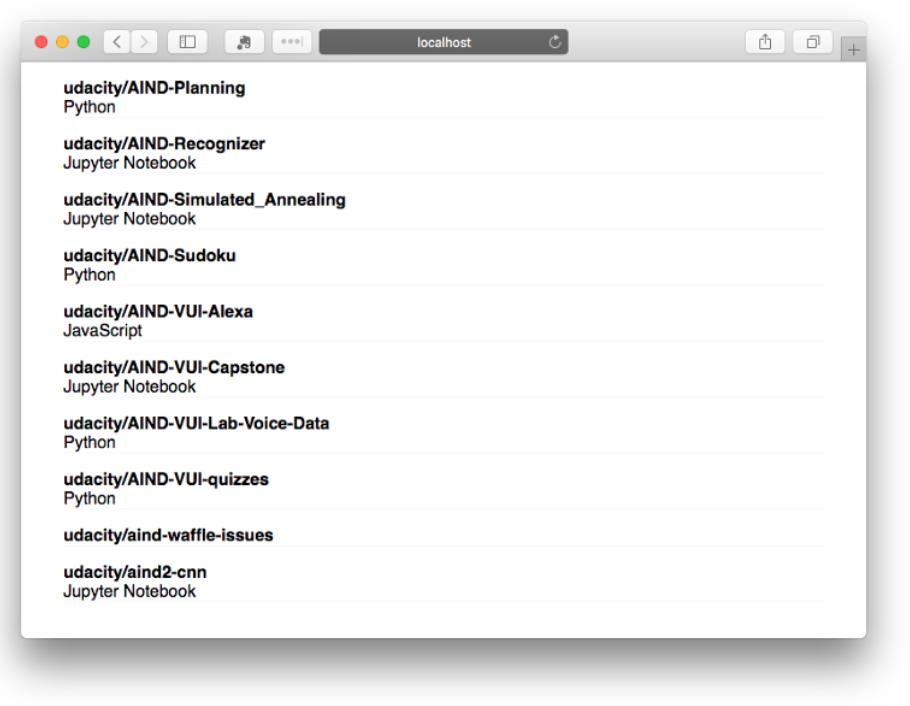Close the Safari window
Image resolution: width=910 pixels, height=706 pixels.
41,42
